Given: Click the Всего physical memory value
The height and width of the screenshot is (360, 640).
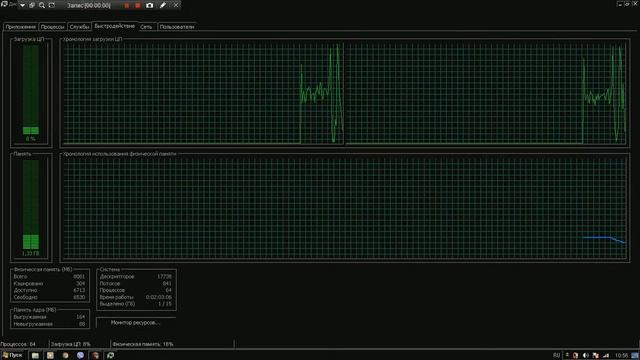Looking at the screenshot, I should click(79, 276).
